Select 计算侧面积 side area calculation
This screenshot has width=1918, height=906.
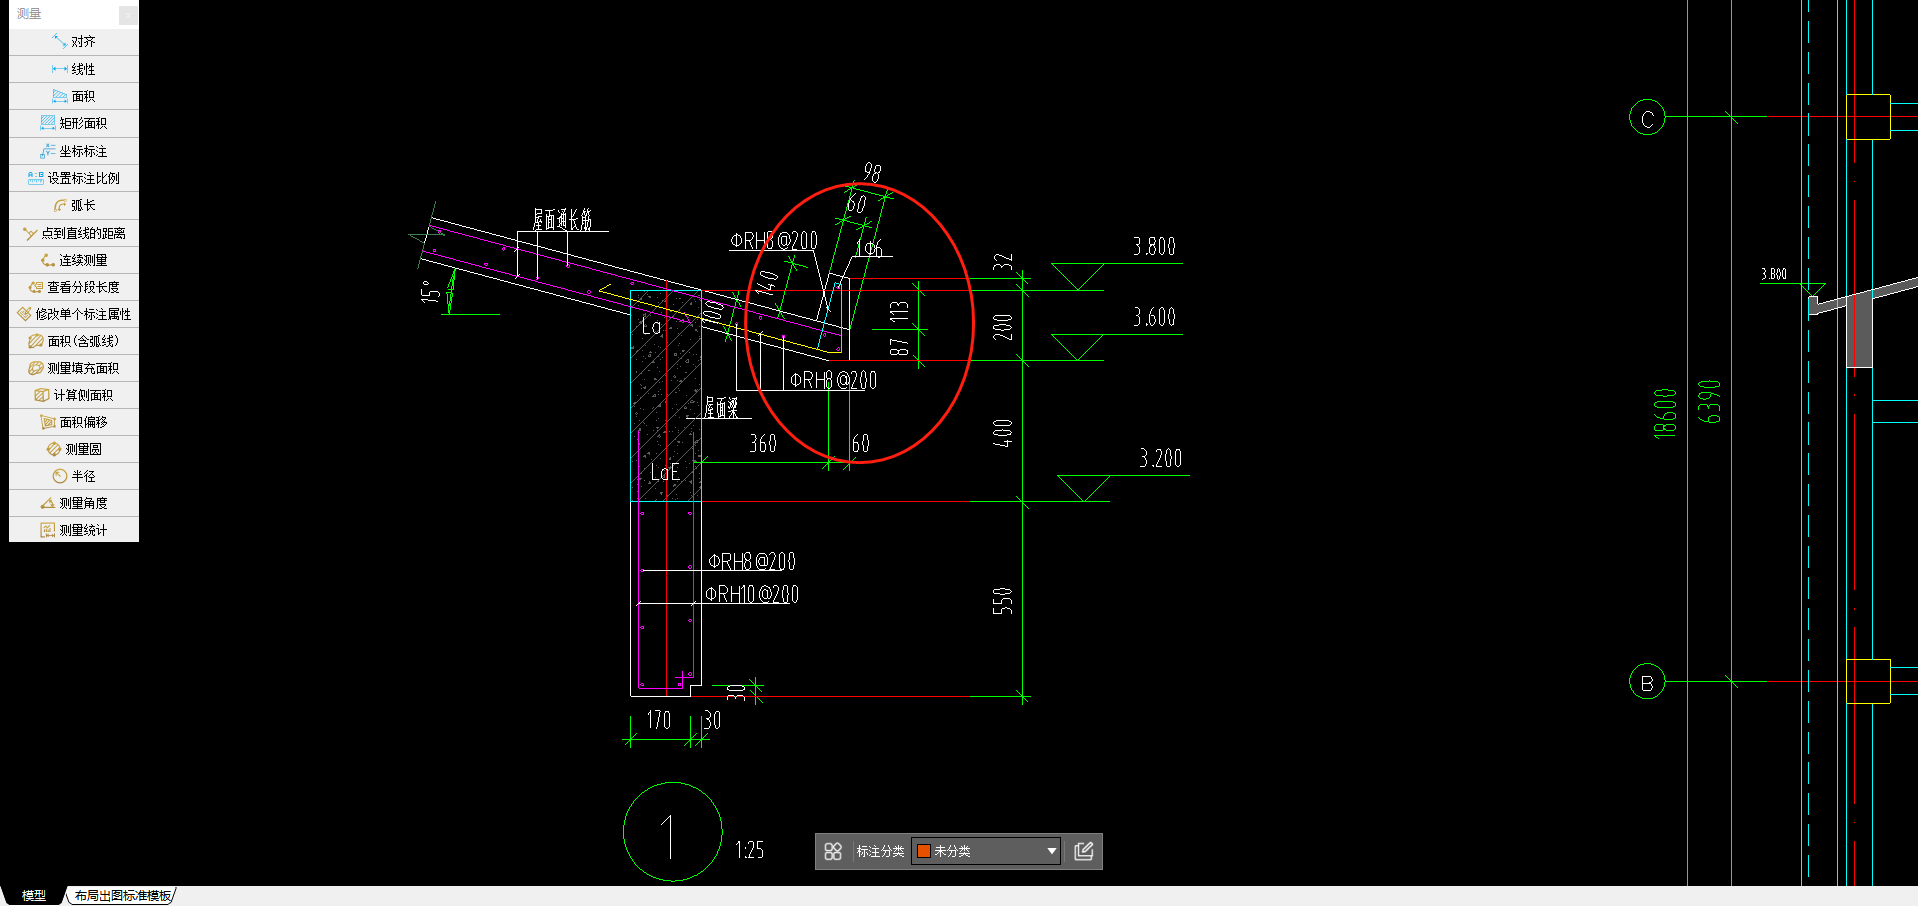tap(74, 395)
